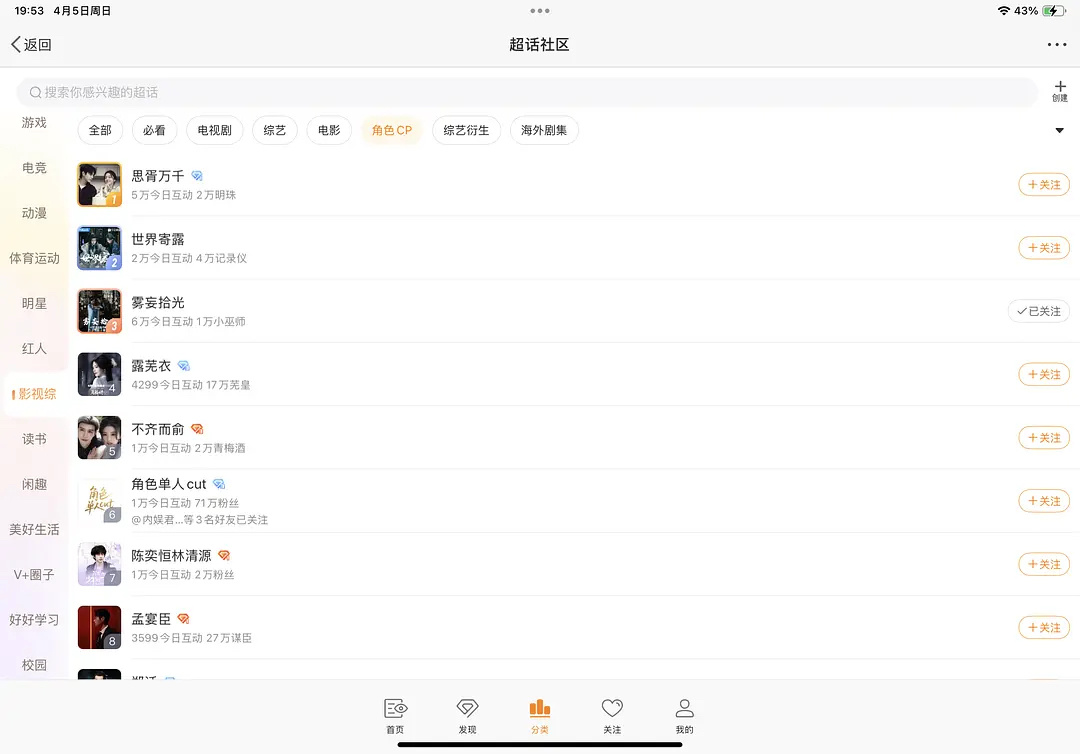Open the 世界寄露 super topic
Viewport: 1080px width, 754px height.
click(x=160, y=240)
